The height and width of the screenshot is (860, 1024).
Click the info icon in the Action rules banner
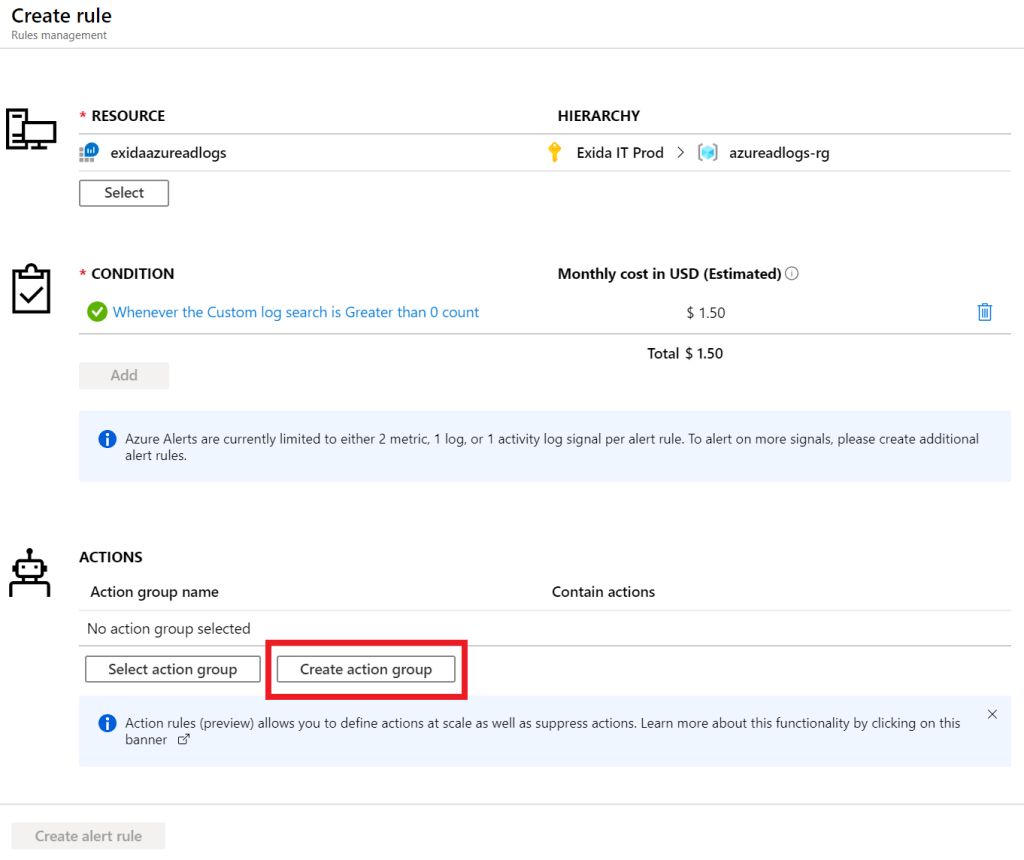tap(107, 722)
